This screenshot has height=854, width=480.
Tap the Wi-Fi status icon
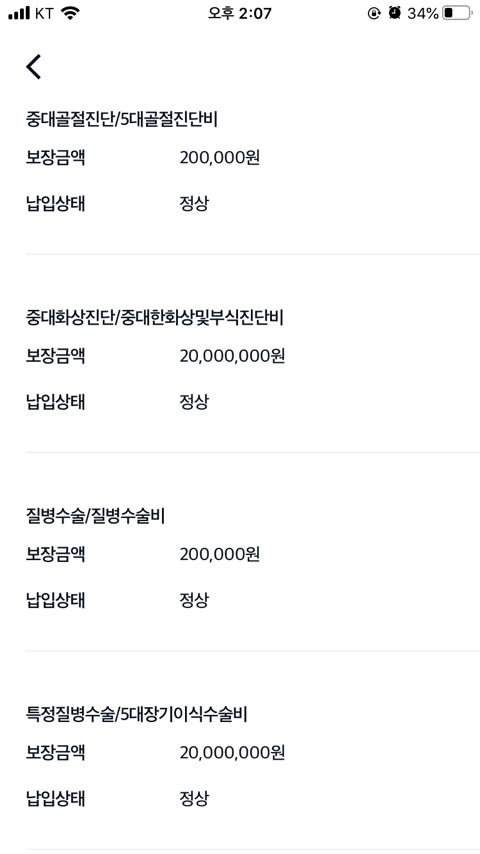point(70,13)
